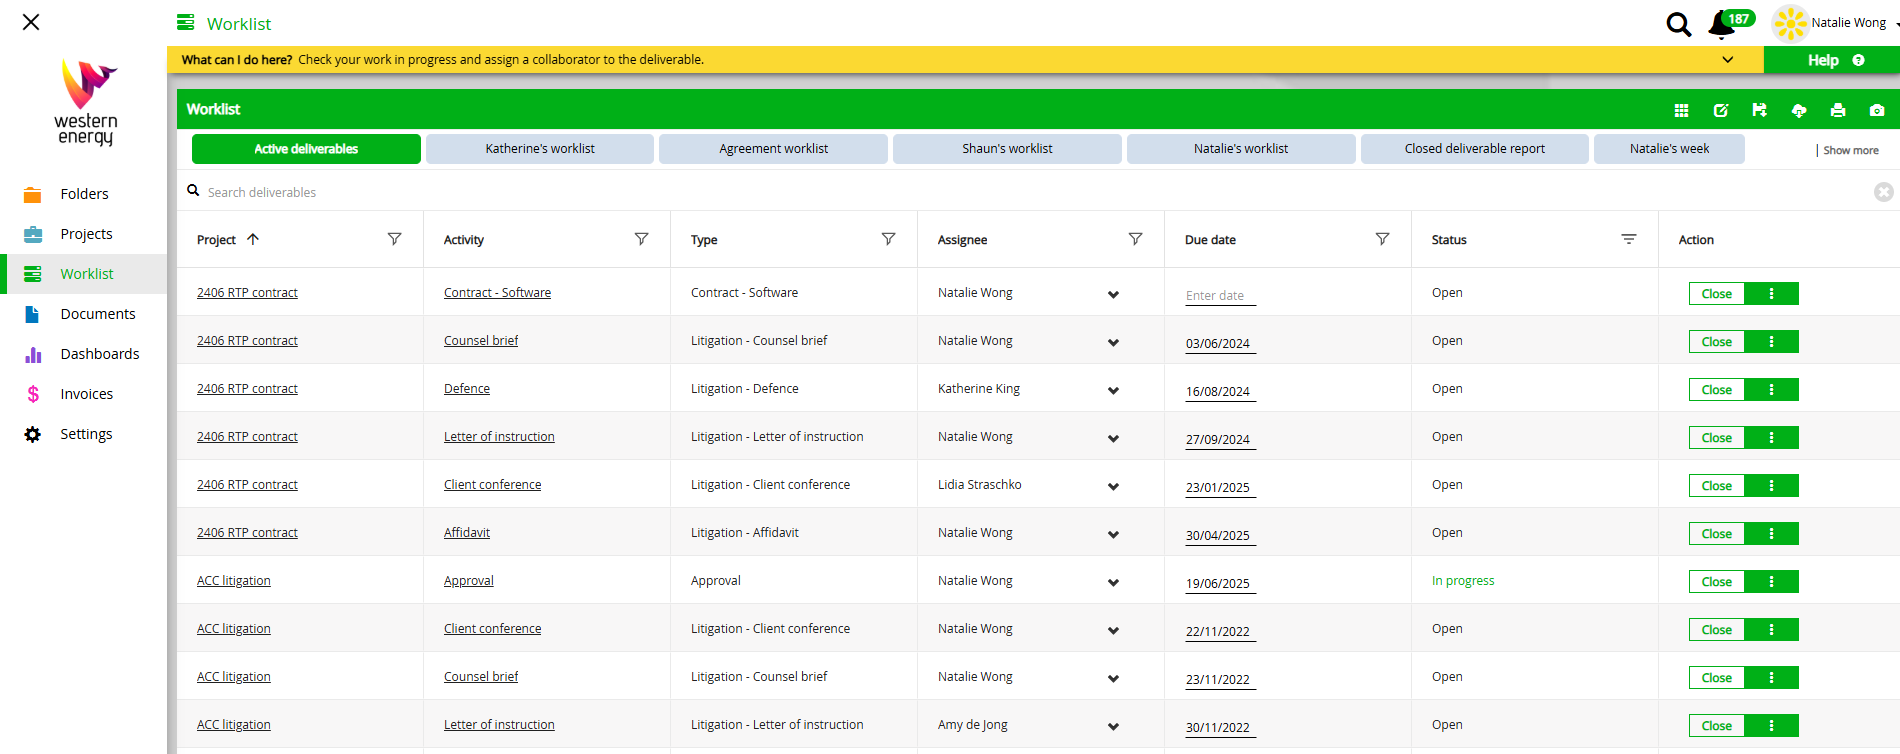Screen dimensions: 1900x754
Task: Click the save view icon in Worklist toolbar
Action: 1759,110
